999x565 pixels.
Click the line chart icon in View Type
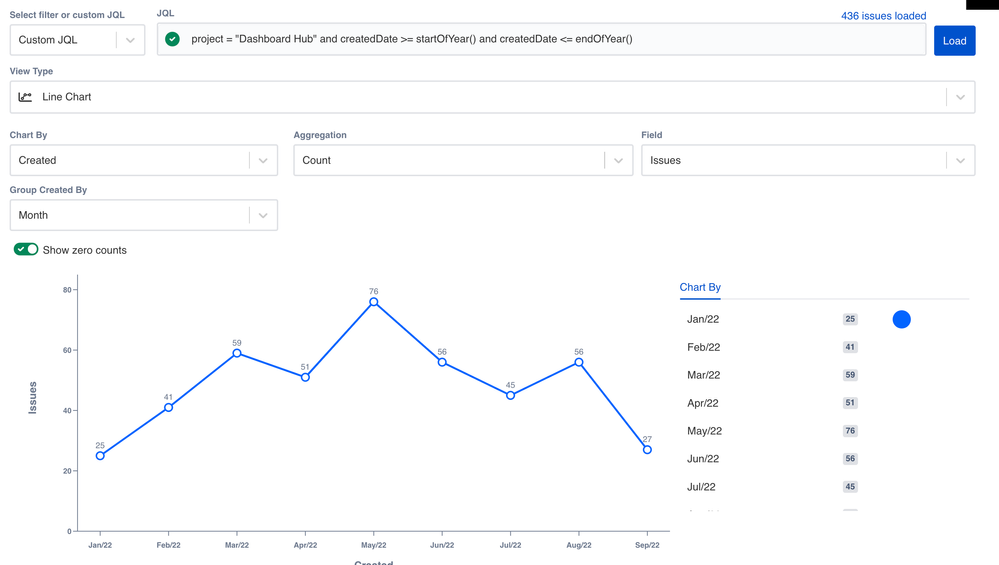pyautogui.click(x=26, y=97)
